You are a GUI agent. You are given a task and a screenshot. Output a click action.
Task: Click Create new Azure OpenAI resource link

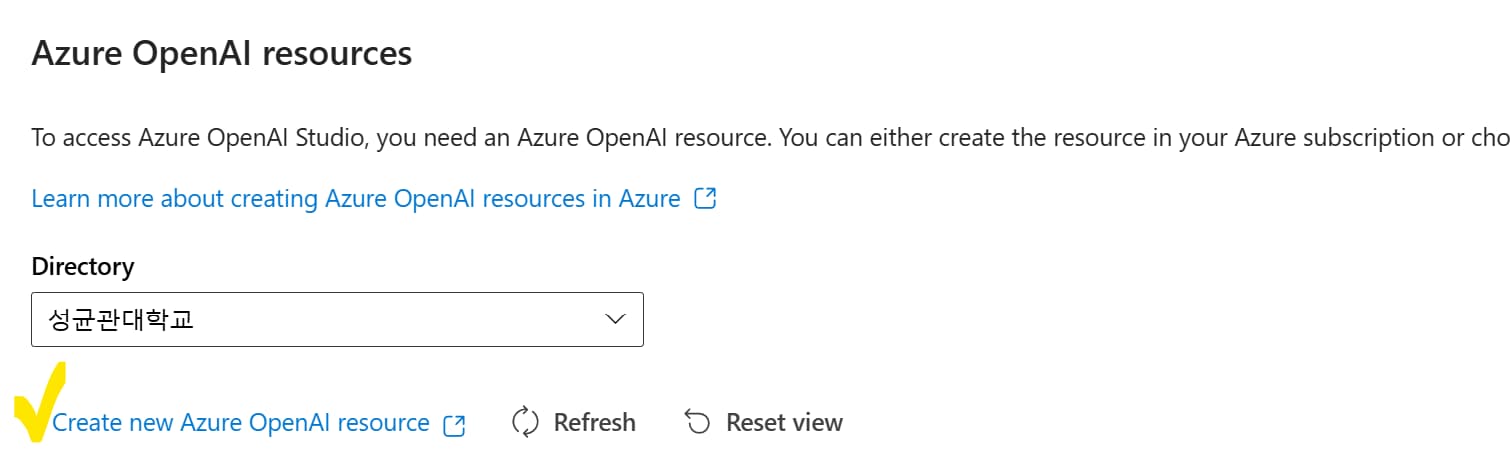pos(241,423)
